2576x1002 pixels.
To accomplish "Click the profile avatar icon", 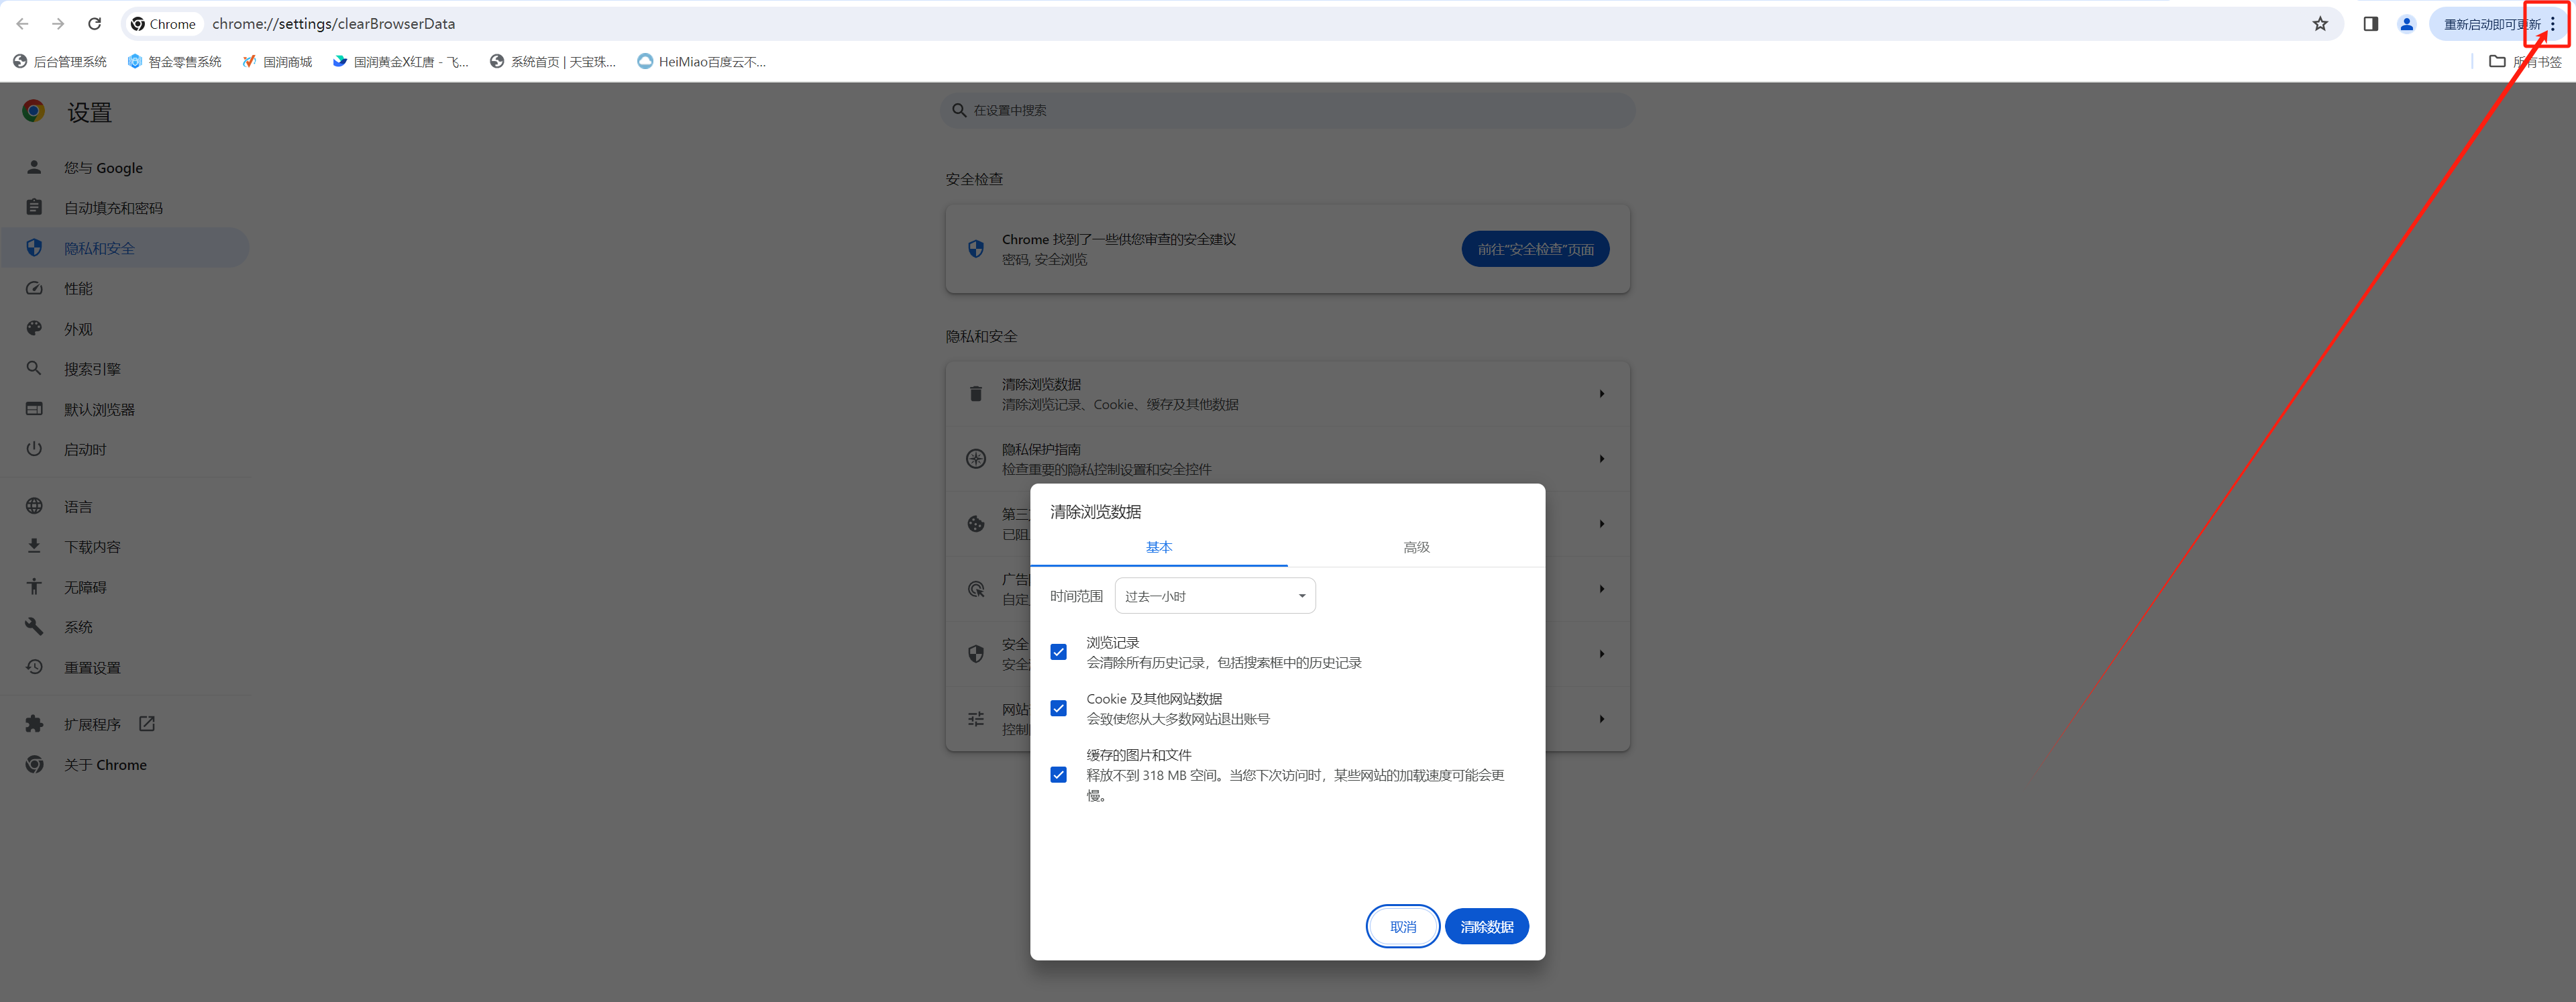I will coord(2406,23).
